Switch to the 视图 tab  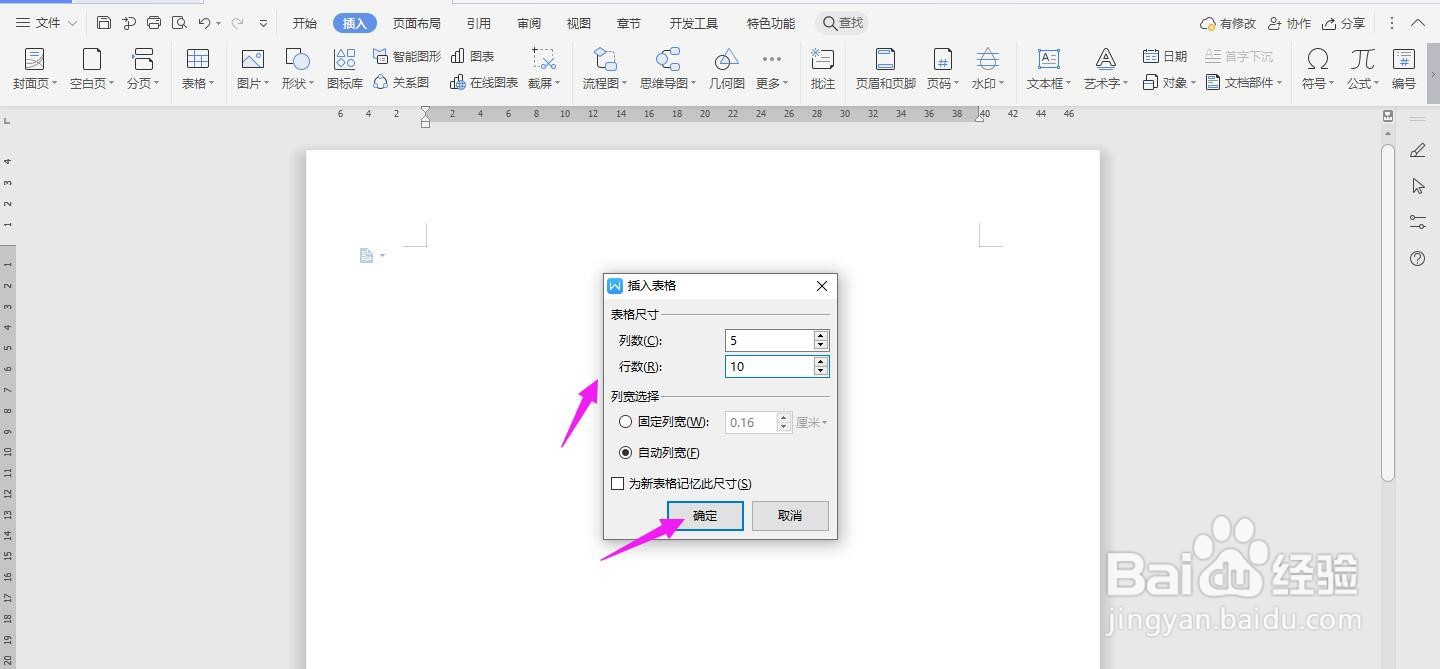pyautogui.click(x=578, y=23)
